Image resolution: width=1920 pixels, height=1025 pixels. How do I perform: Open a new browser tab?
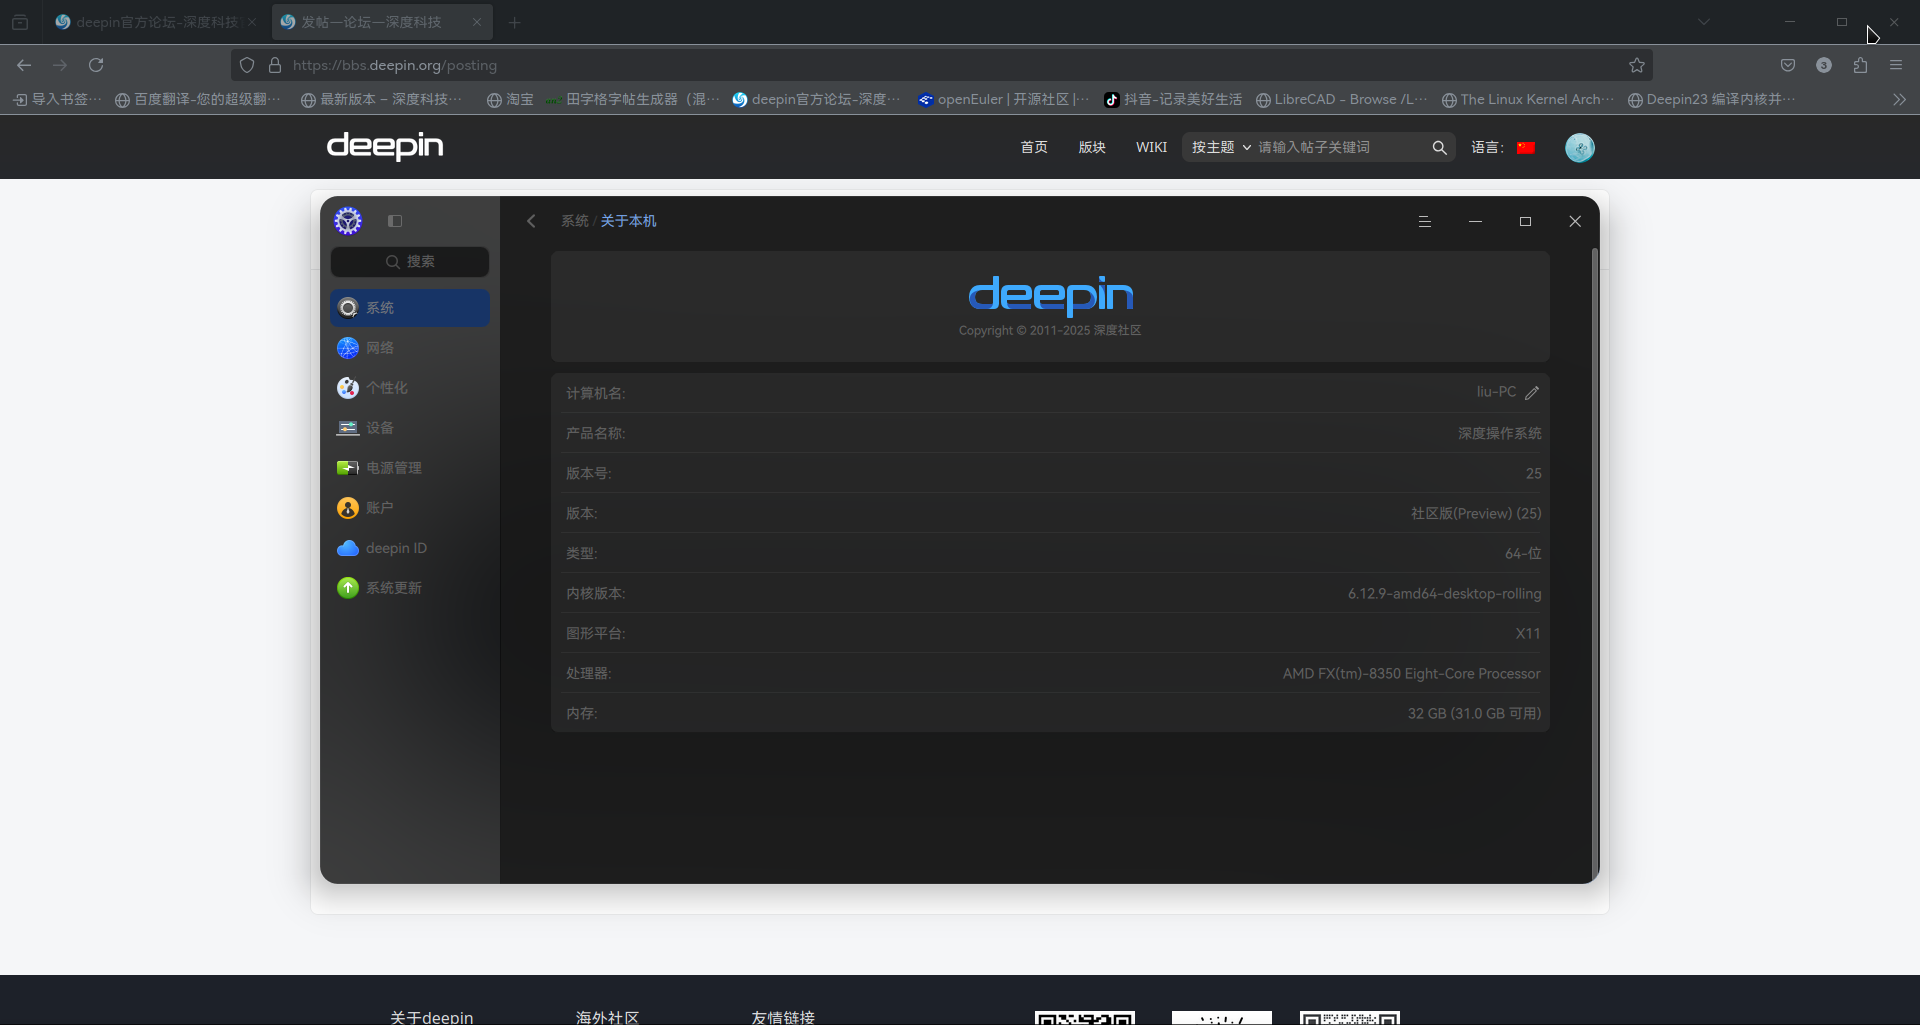[x=515, y=22]
